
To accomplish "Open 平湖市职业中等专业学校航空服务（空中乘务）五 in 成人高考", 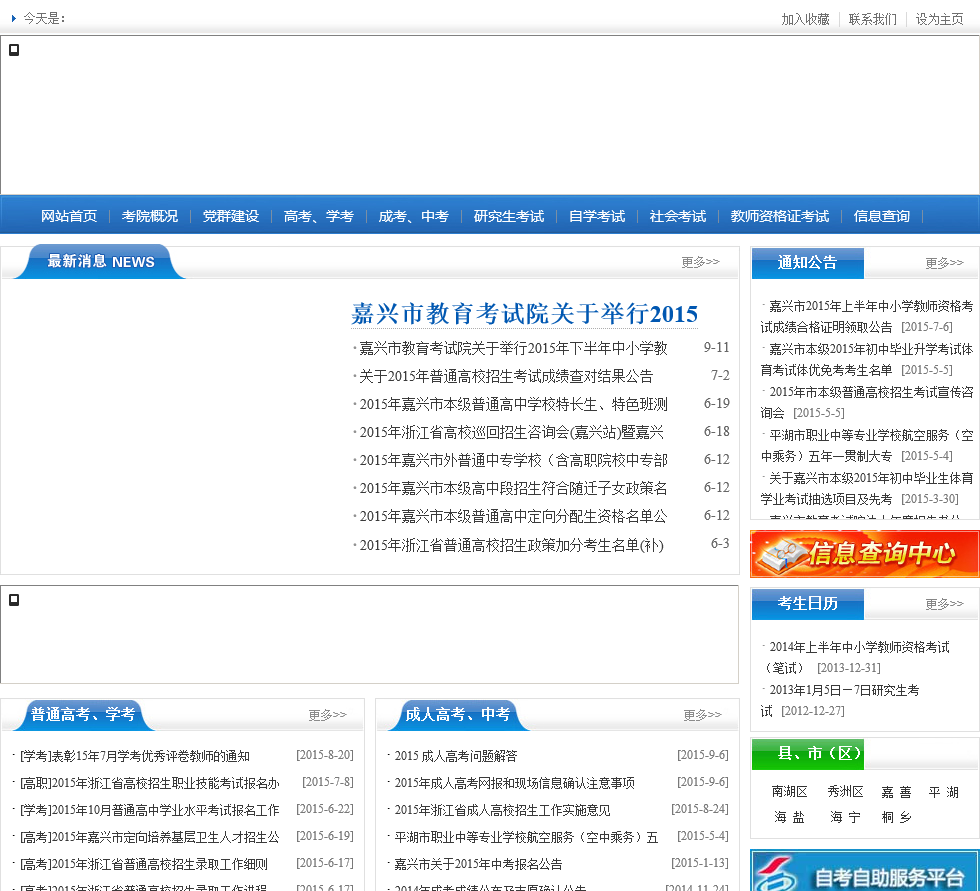I will (x=526, y=837).
